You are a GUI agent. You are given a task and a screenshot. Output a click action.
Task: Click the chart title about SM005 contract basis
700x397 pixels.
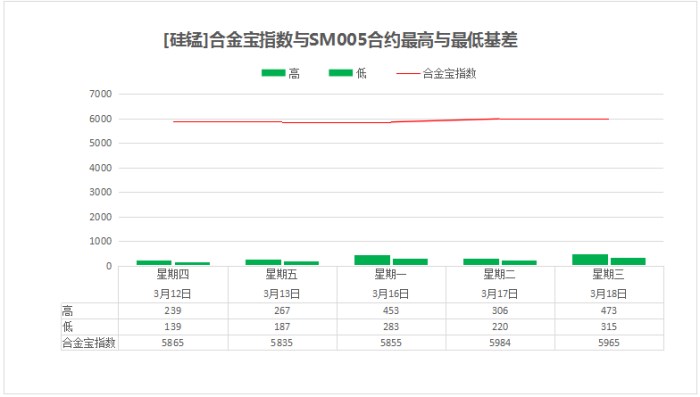coord(341,40)
